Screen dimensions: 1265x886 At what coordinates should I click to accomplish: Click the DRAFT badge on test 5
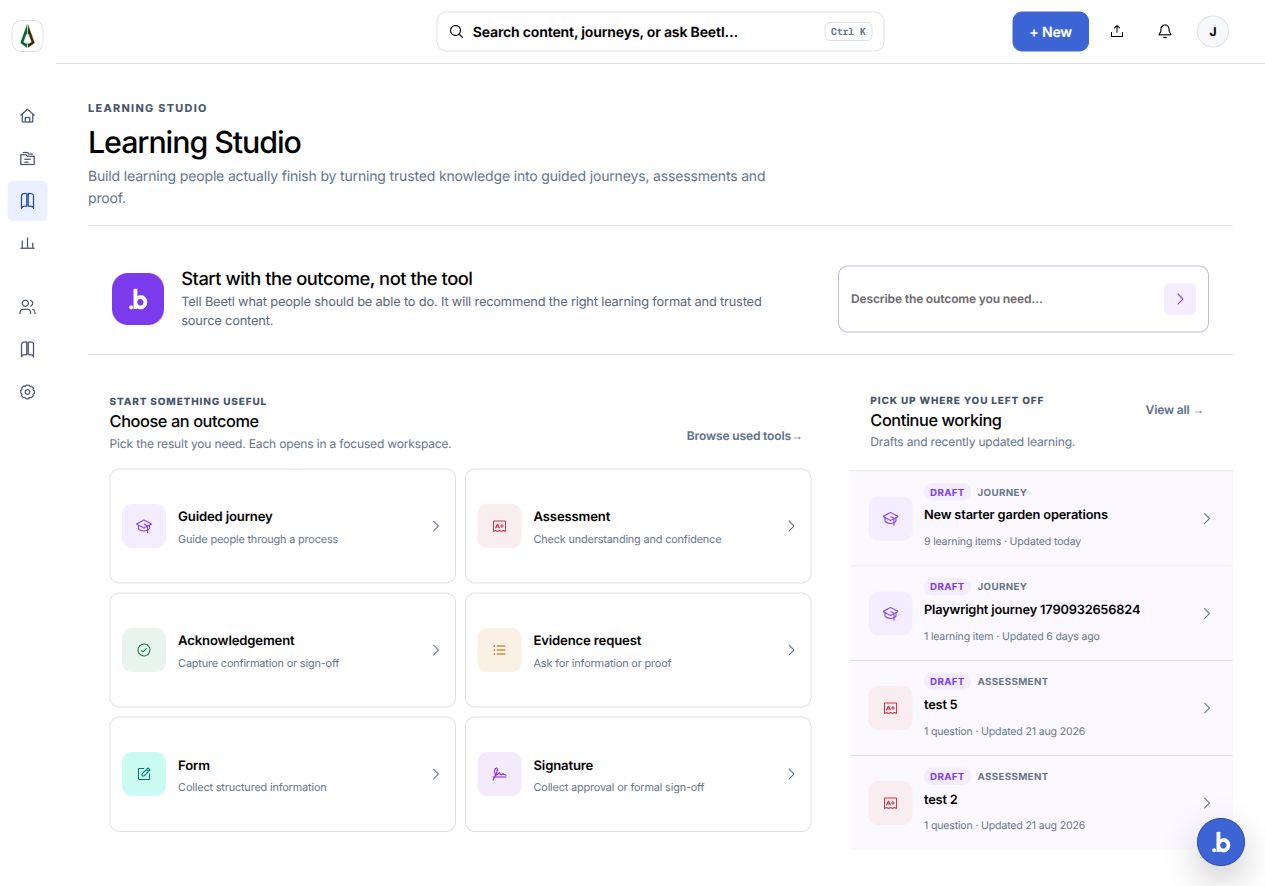pos(947,682)
